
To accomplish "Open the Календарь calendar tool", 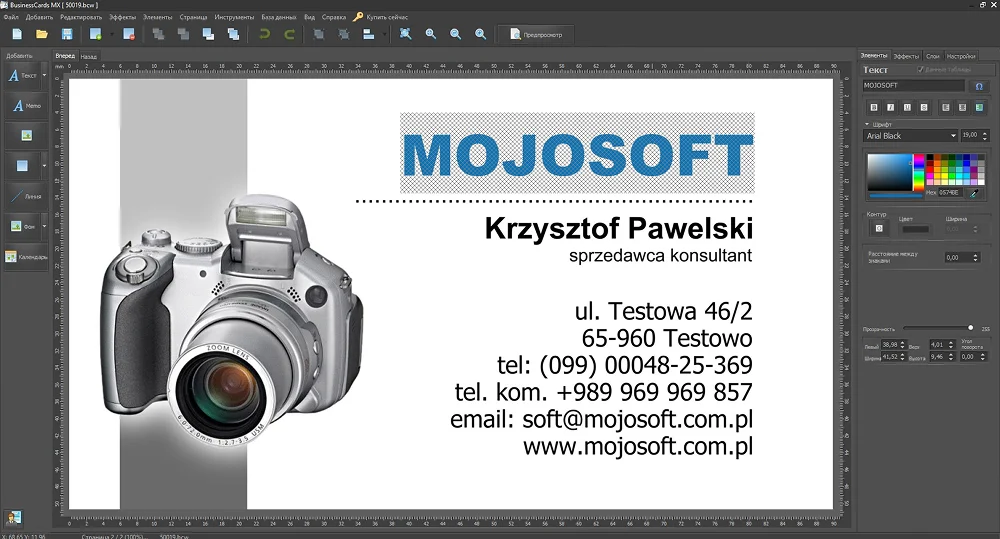I will [x=26, y=257].
